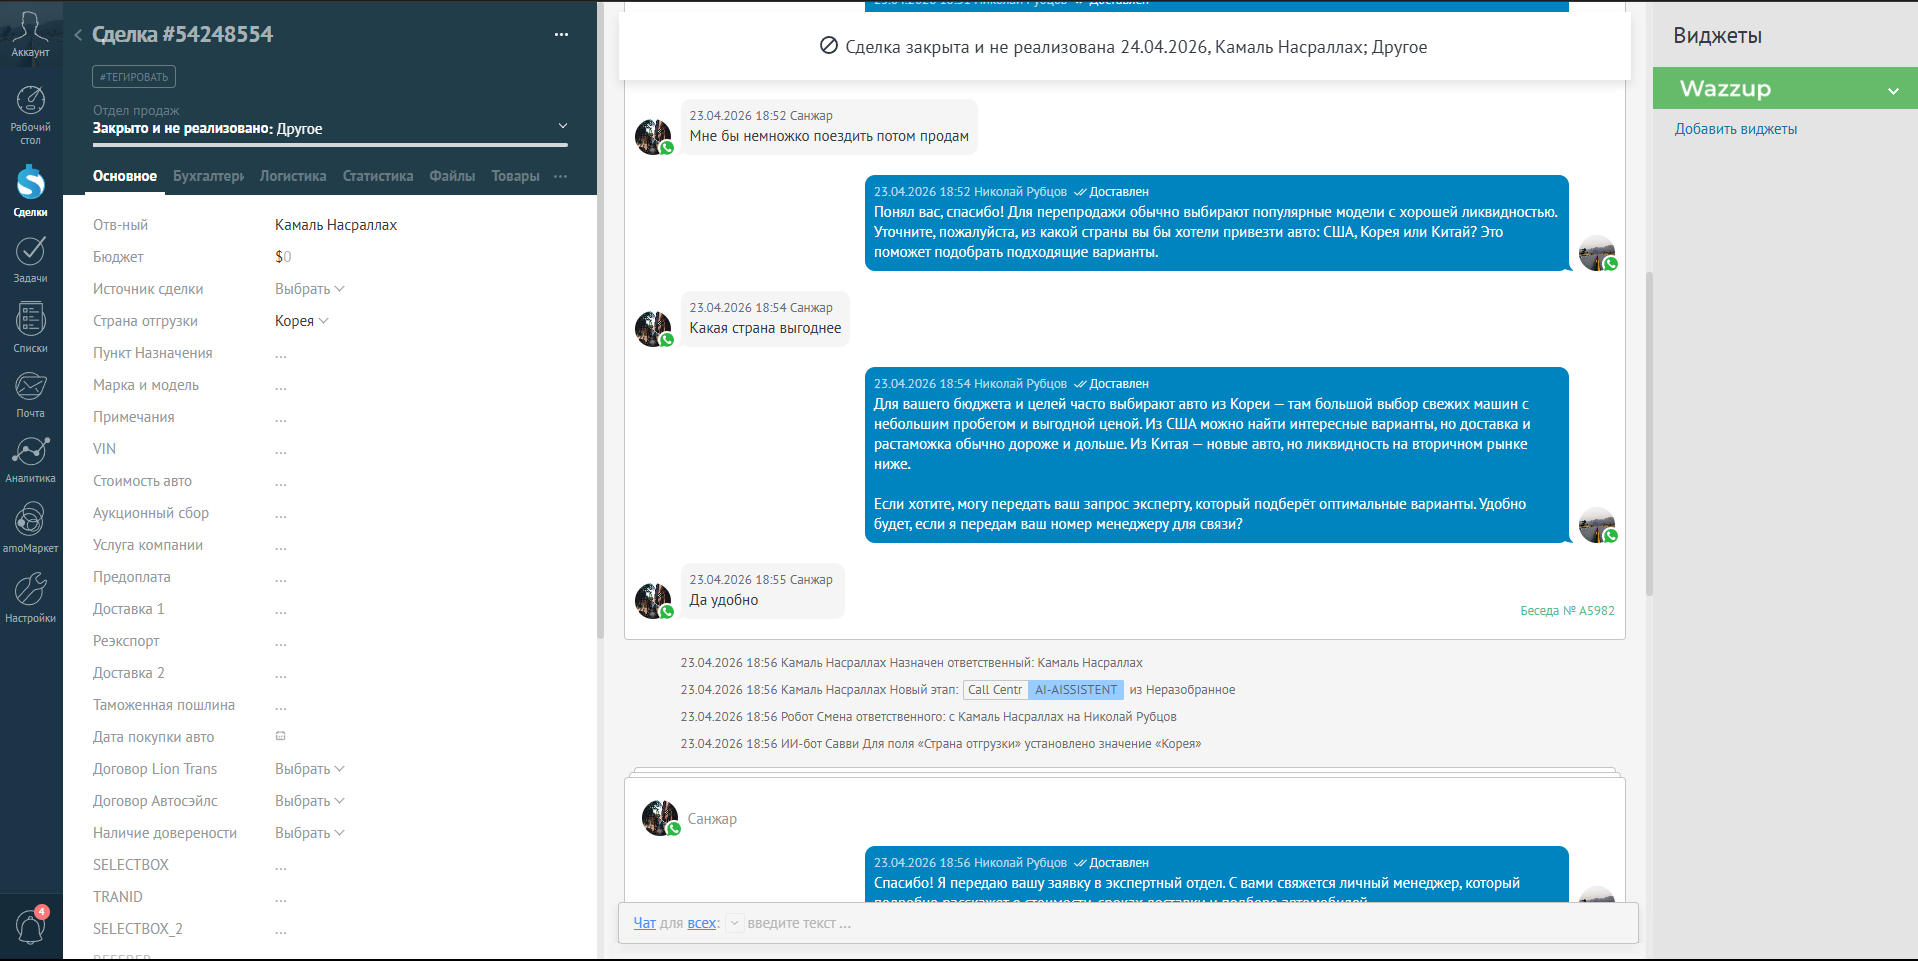Switch to the Логистика tab

click(x=293, y=176)
